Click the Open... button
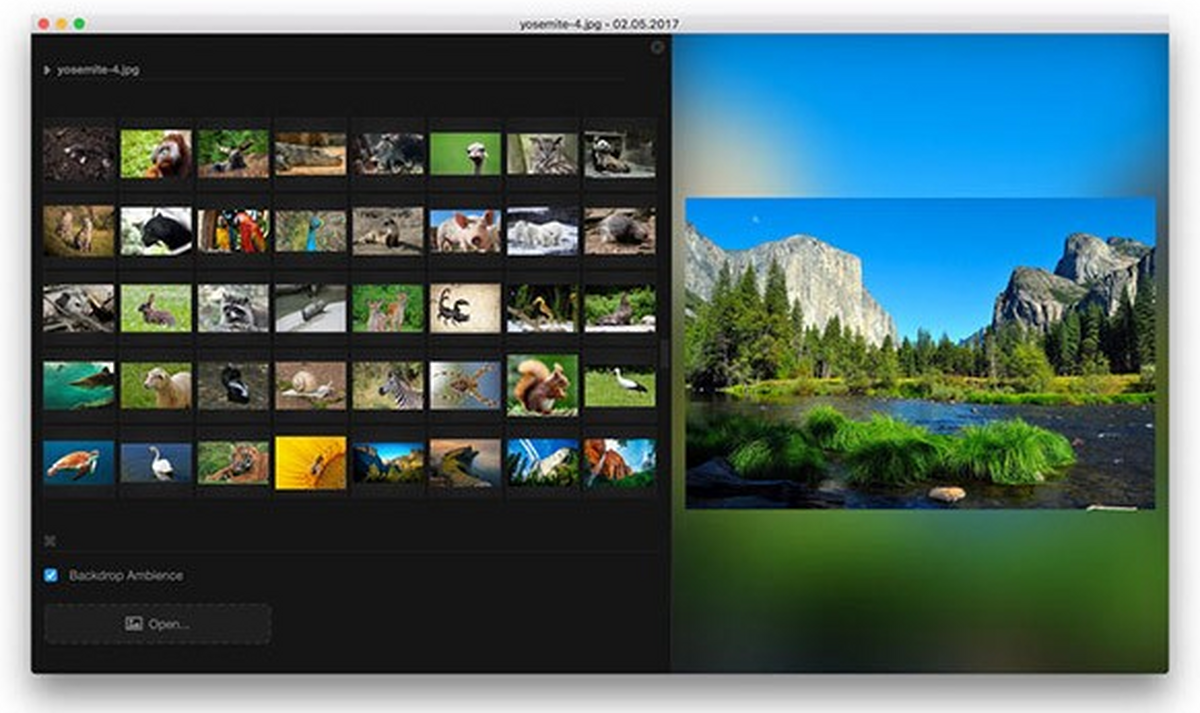Viewport: 1200px width, 713px height. [x=158, y=624]
